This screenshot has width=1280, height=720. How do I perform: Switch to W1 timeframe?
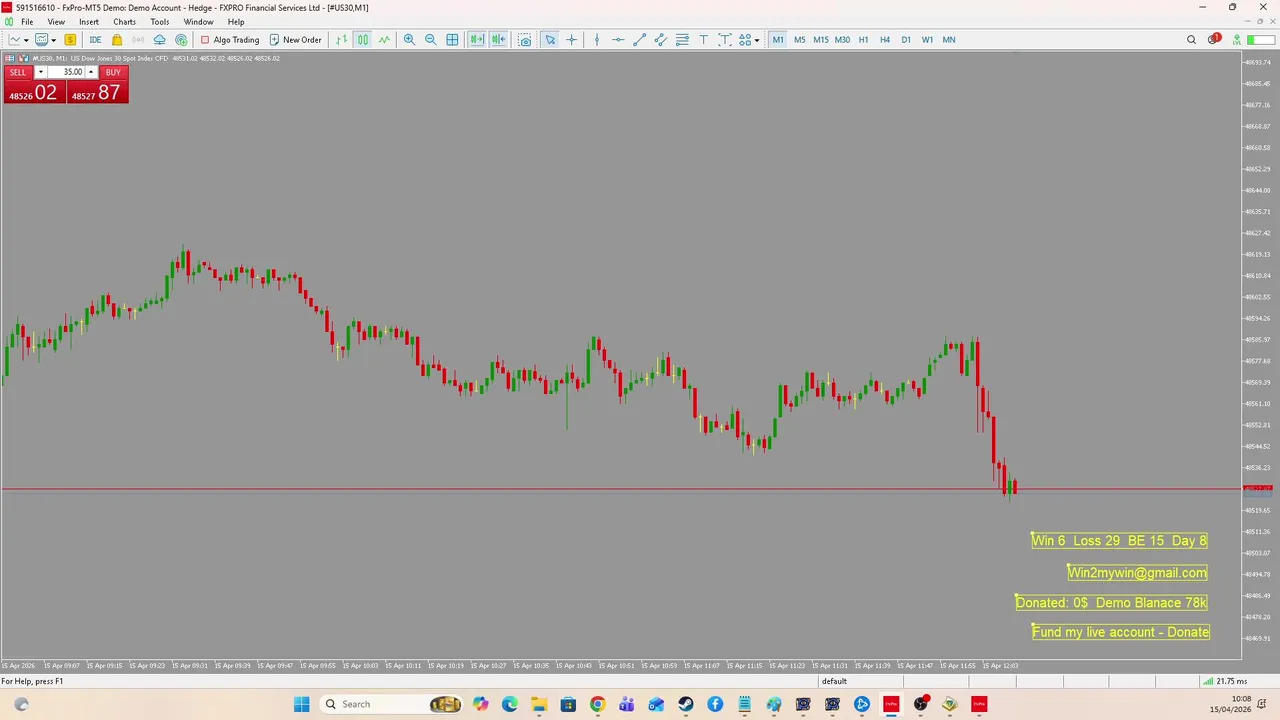(927, 40)
